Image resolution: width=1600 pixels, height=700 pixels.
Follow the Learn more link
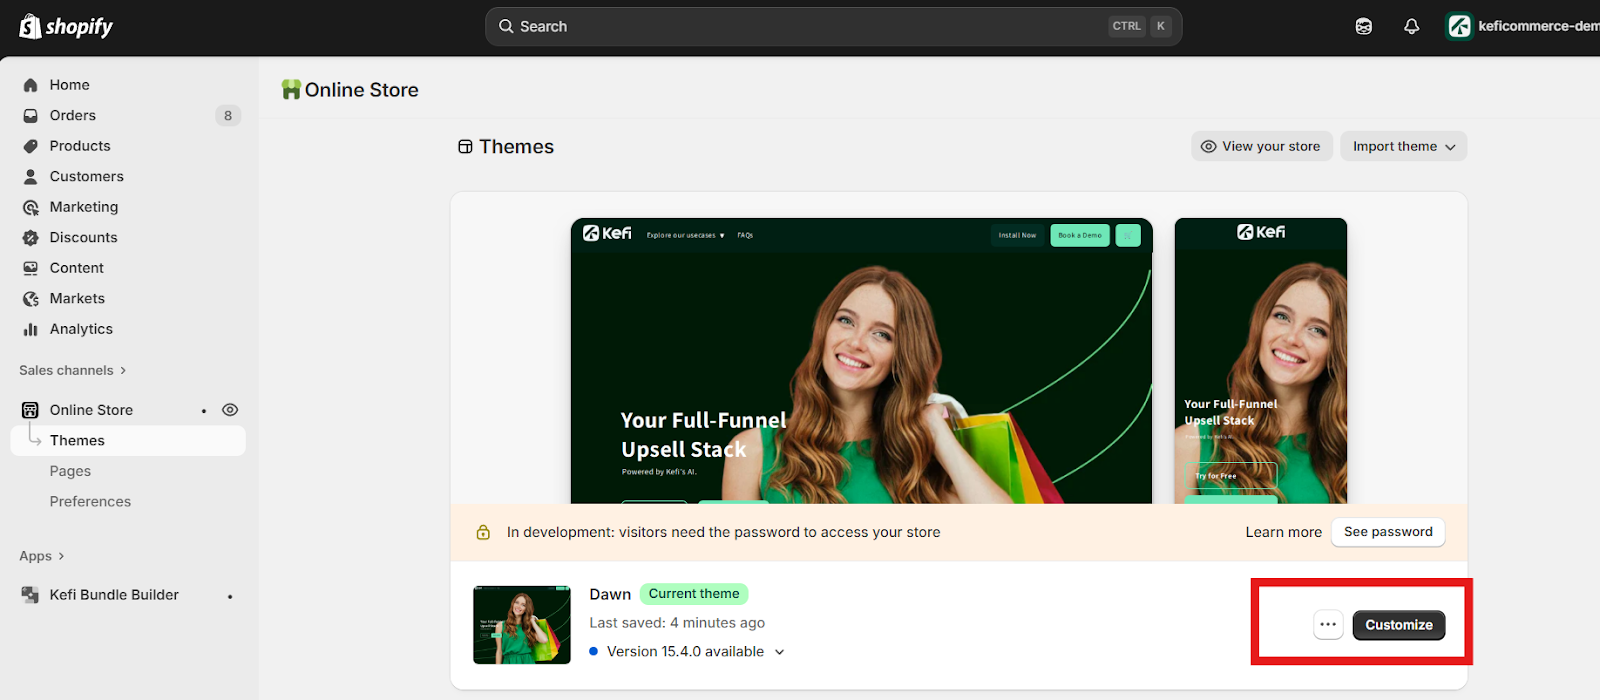1283,532
